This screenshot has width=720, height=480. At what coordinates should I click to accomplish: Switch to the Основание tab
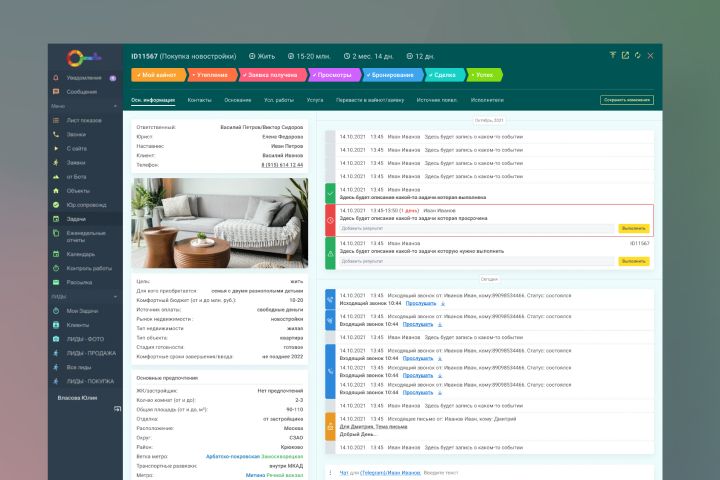237,100
